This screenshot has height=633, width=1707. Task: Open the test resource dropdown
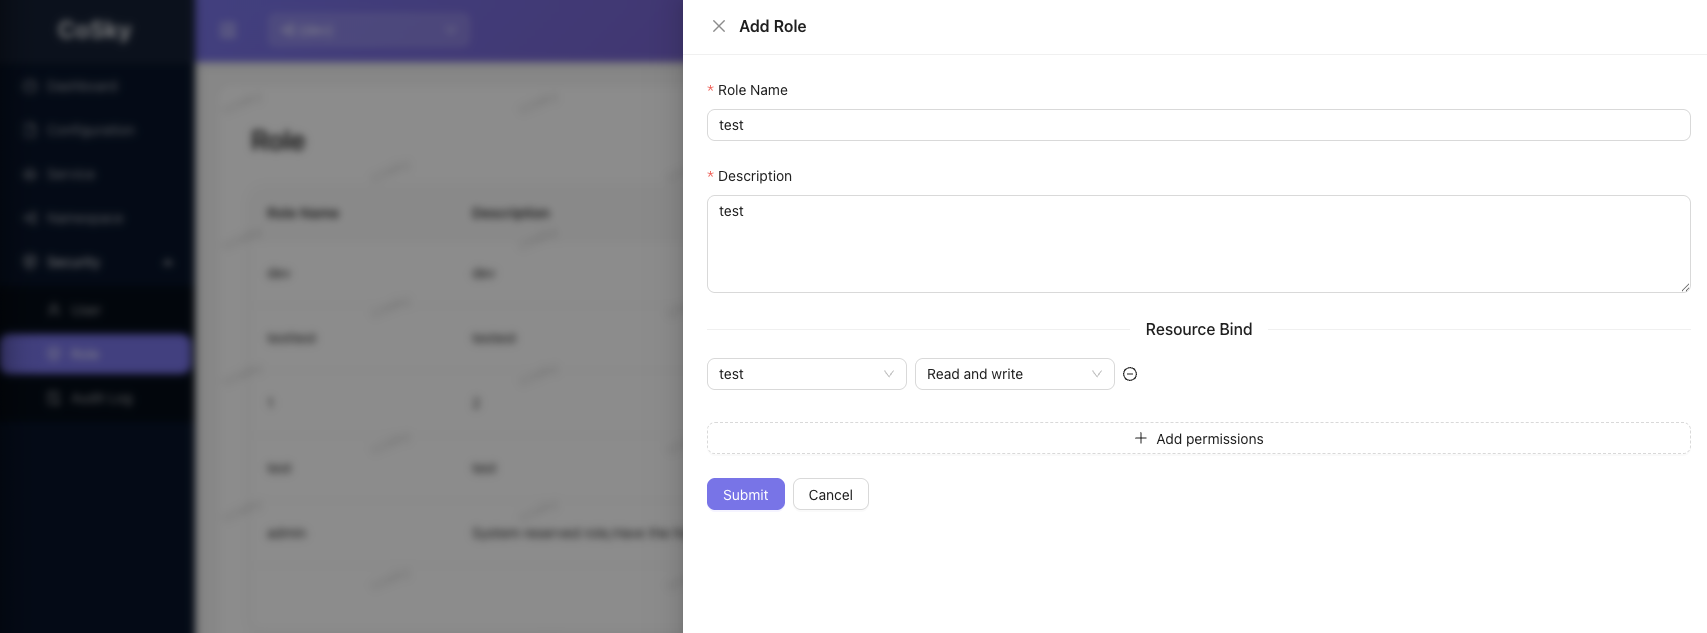click(x=806, y=374)
